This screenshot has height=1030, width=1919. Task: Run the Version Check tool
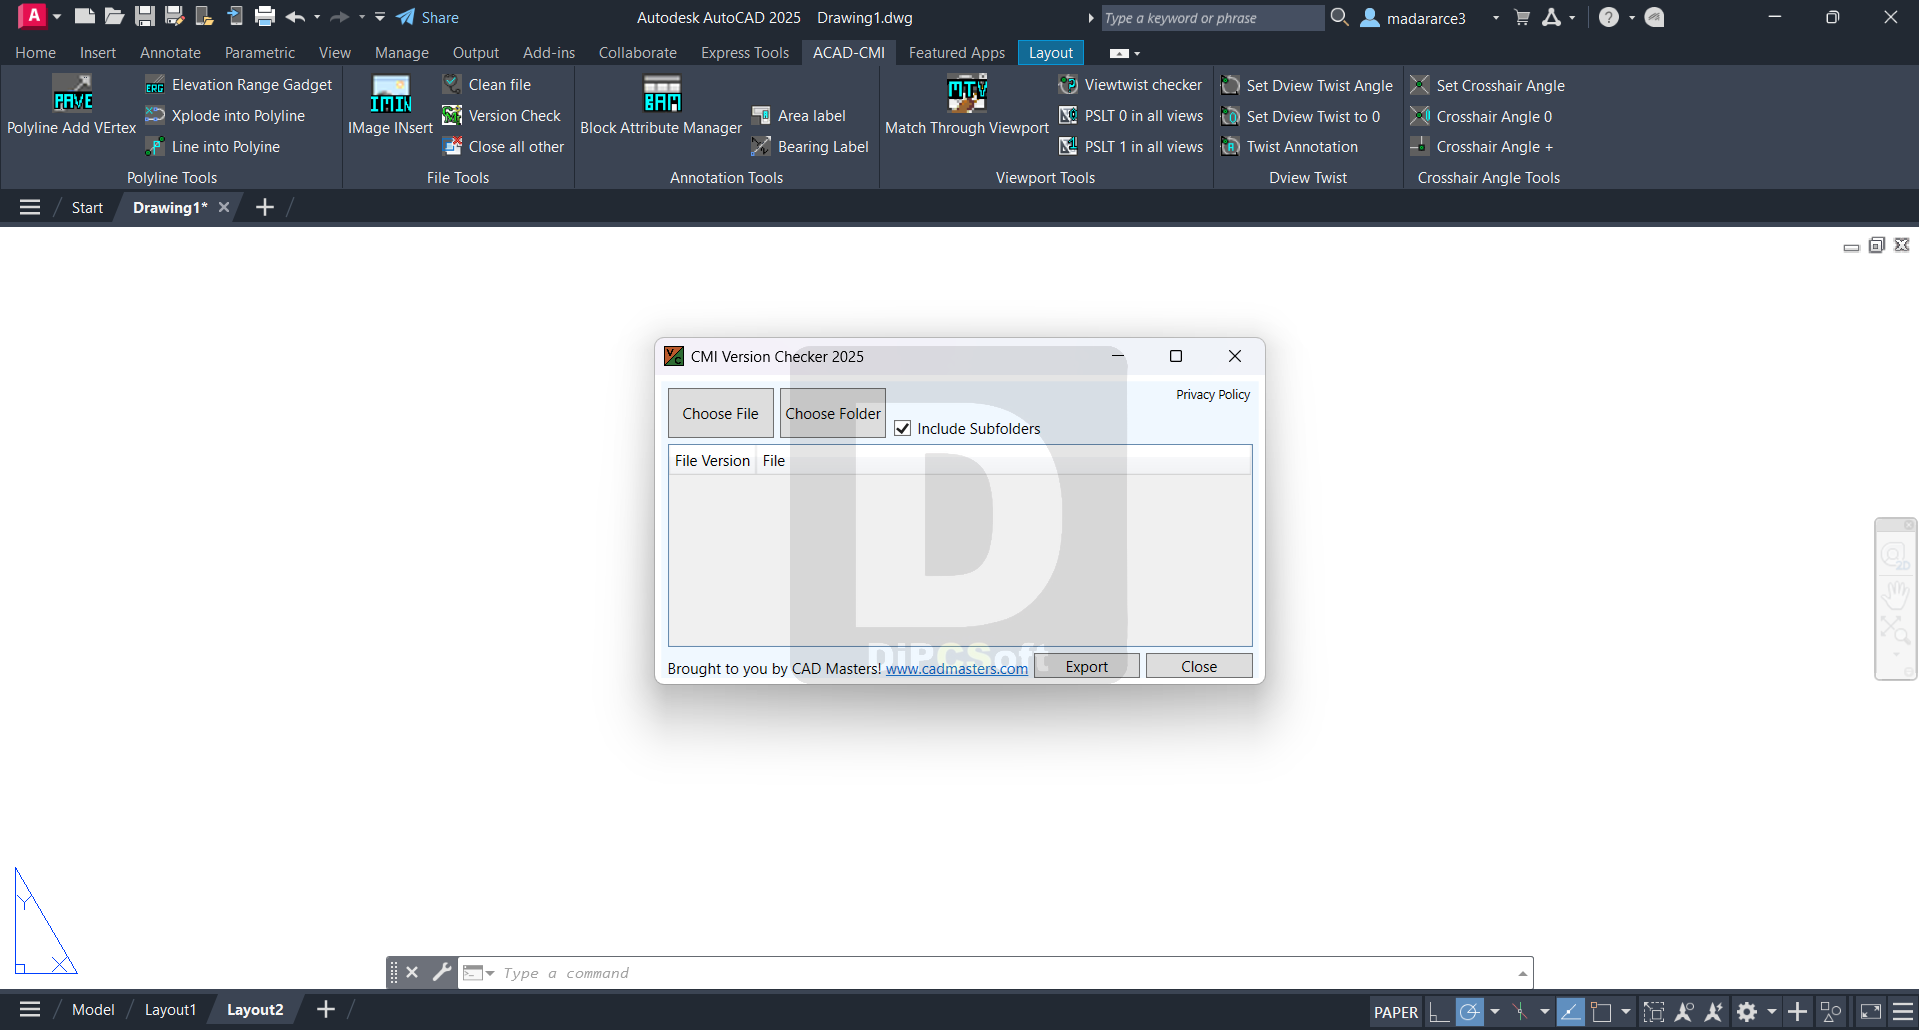pos(502,116)
